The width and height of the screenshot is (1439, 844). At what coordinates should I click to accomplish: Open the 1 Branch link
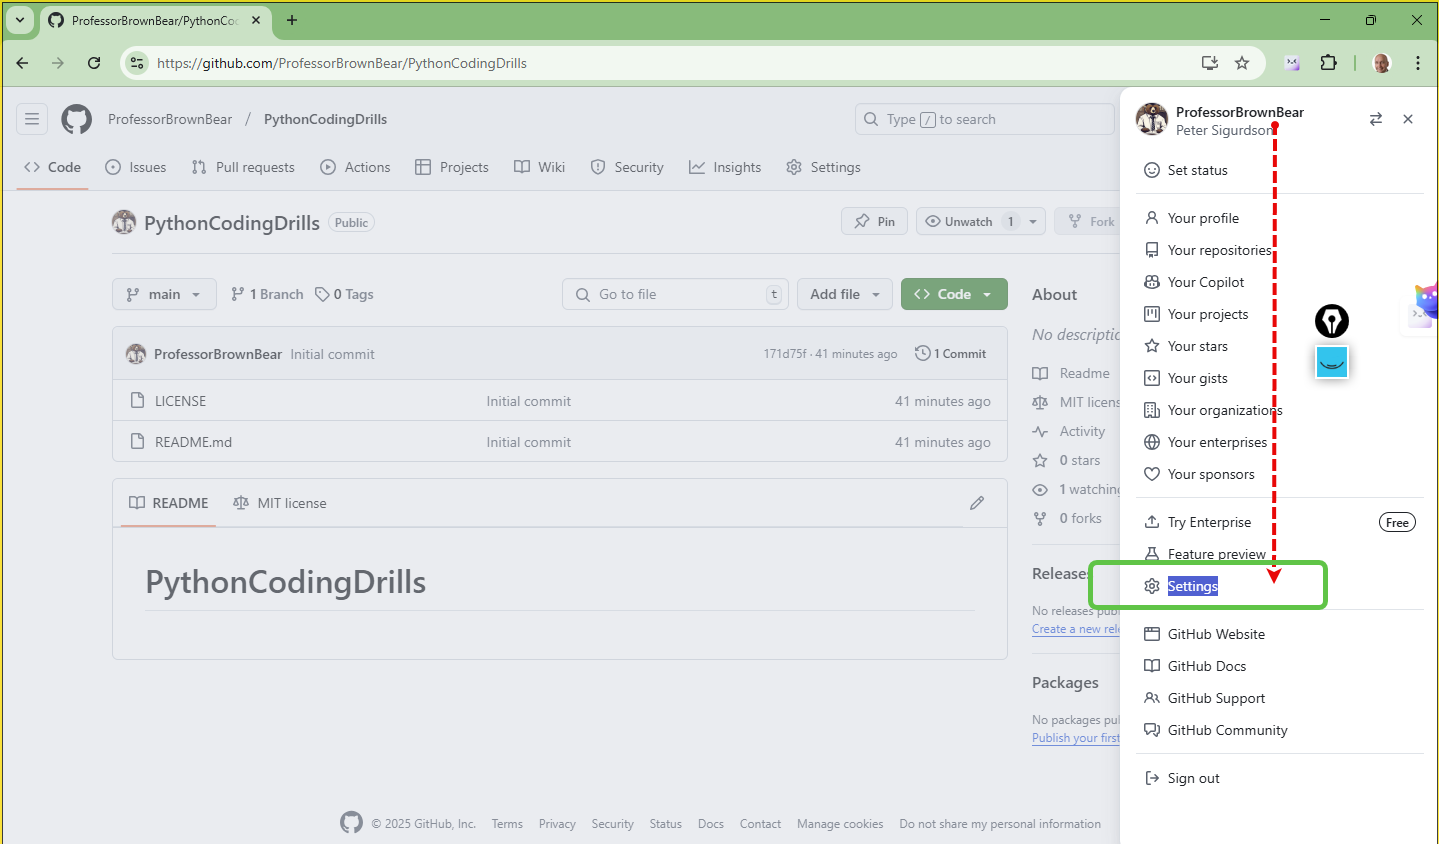click(267, 294)
